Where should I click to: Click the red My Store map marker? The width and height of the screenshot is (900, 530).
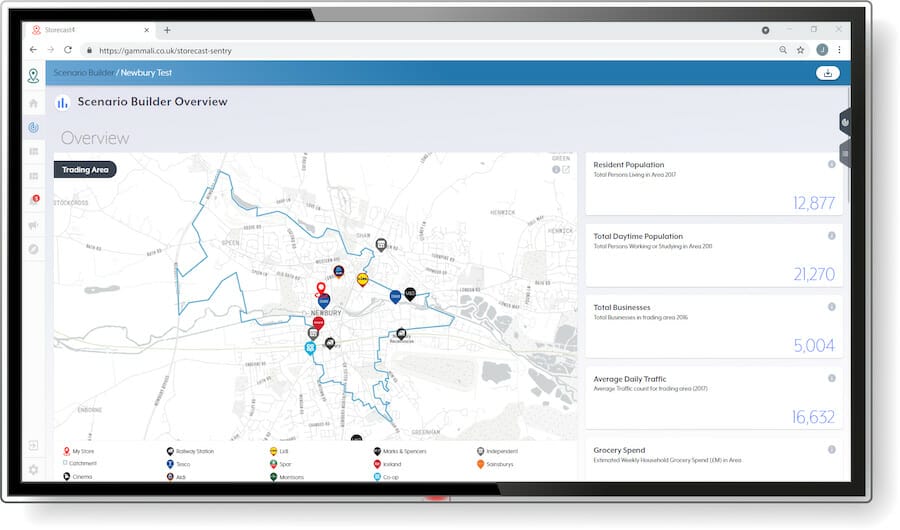(321, 289)
